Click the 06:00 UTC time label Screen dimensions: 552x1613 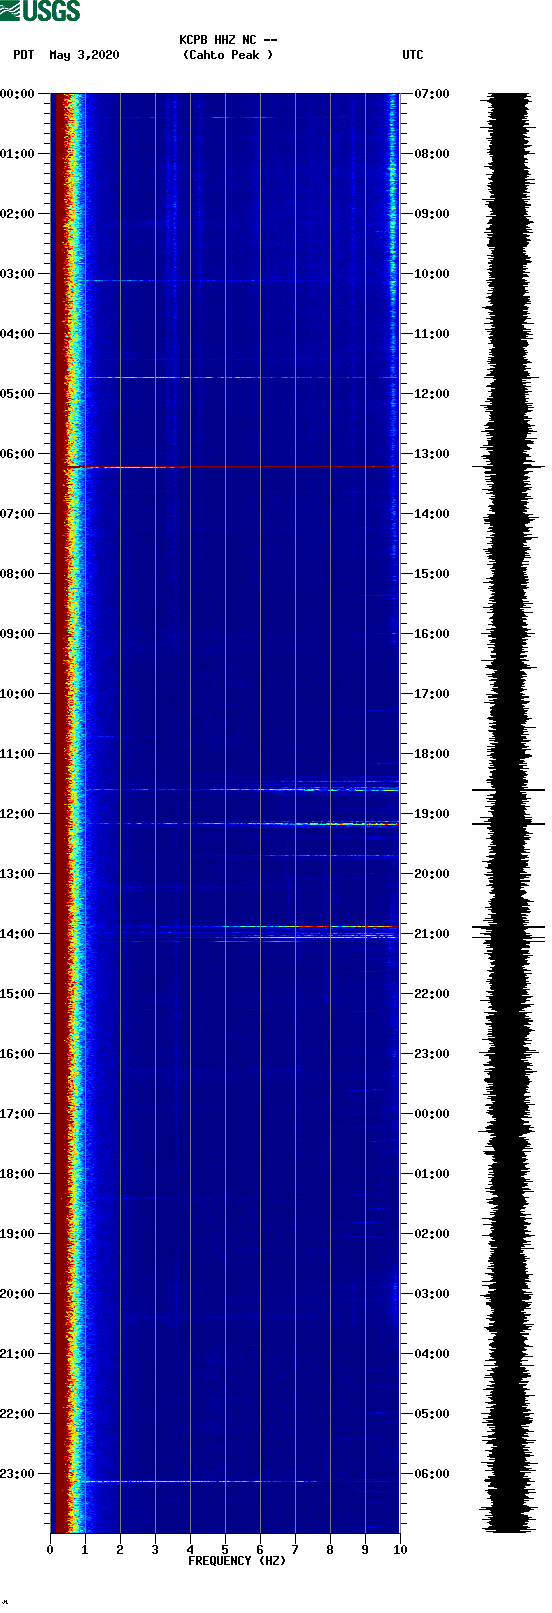(x=432, y=1474)
